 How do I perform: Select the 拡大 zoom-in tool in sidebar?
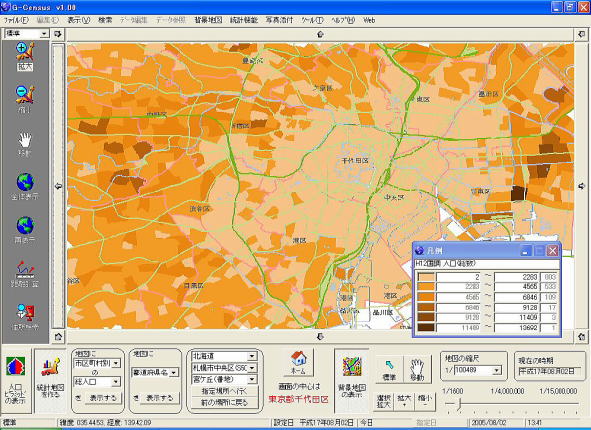point(25,57)
